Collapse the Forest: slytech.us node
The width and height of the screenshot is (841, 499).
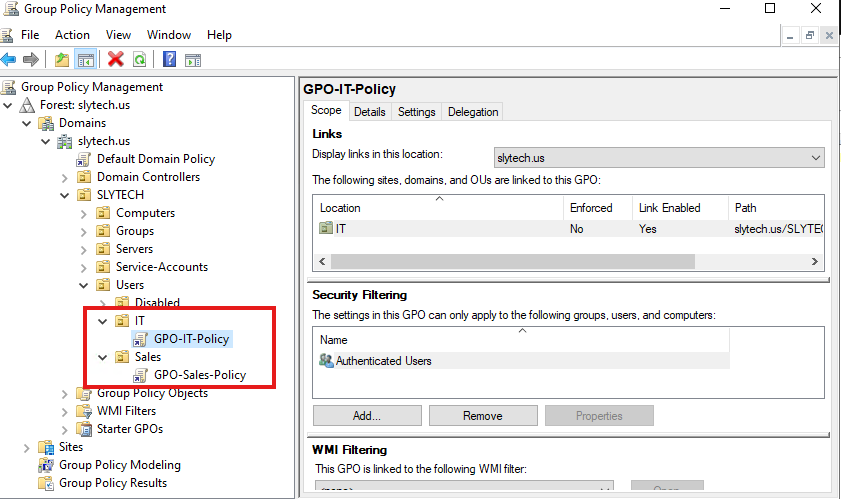[8, 105]
